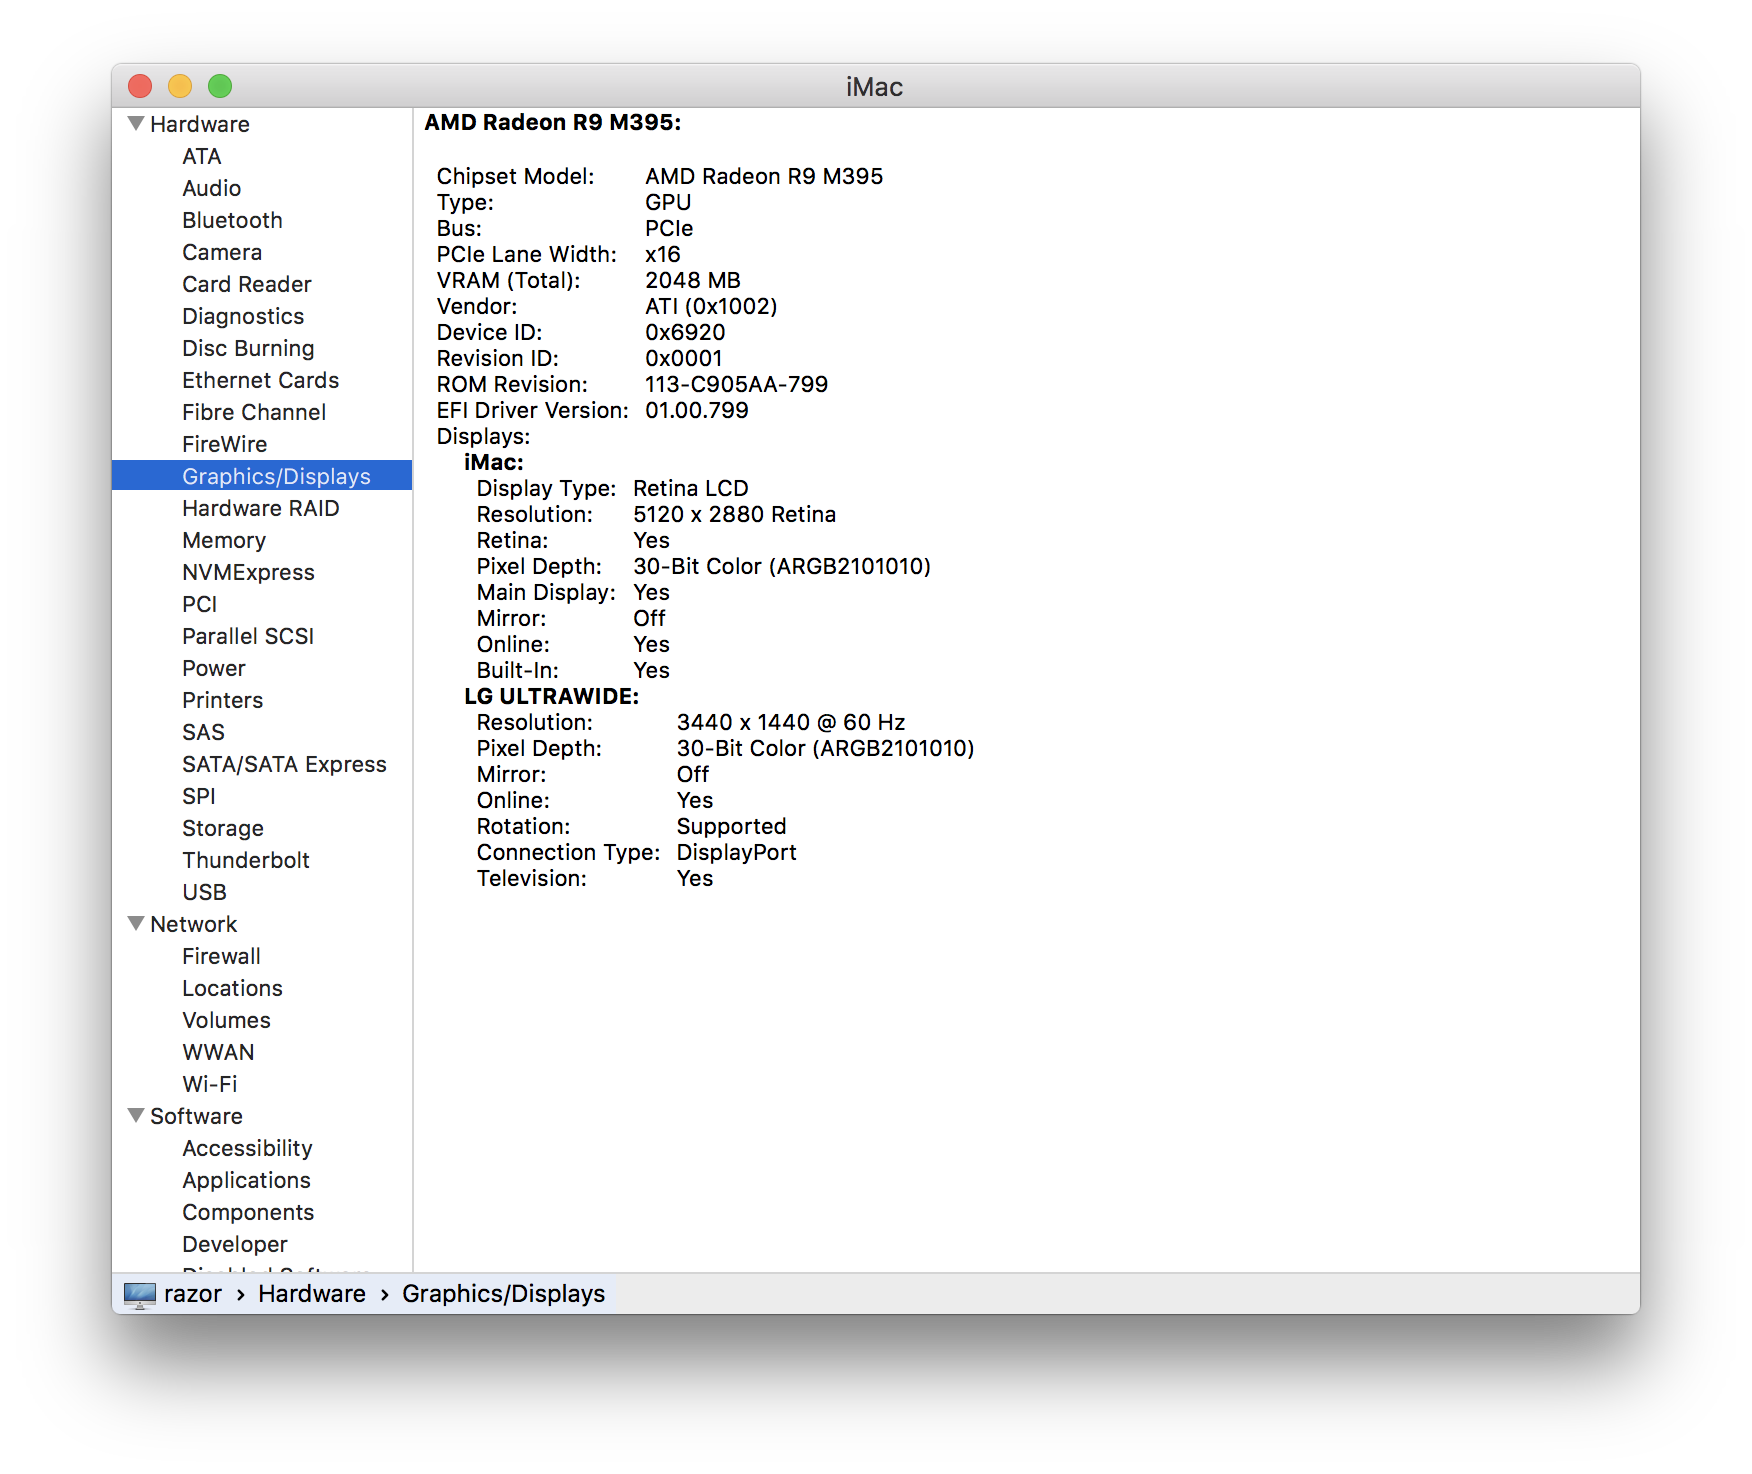The height and width of the screenshot is (1474, 1752).
Task: Click the Hardware section label
Action: tap(200, 124)
